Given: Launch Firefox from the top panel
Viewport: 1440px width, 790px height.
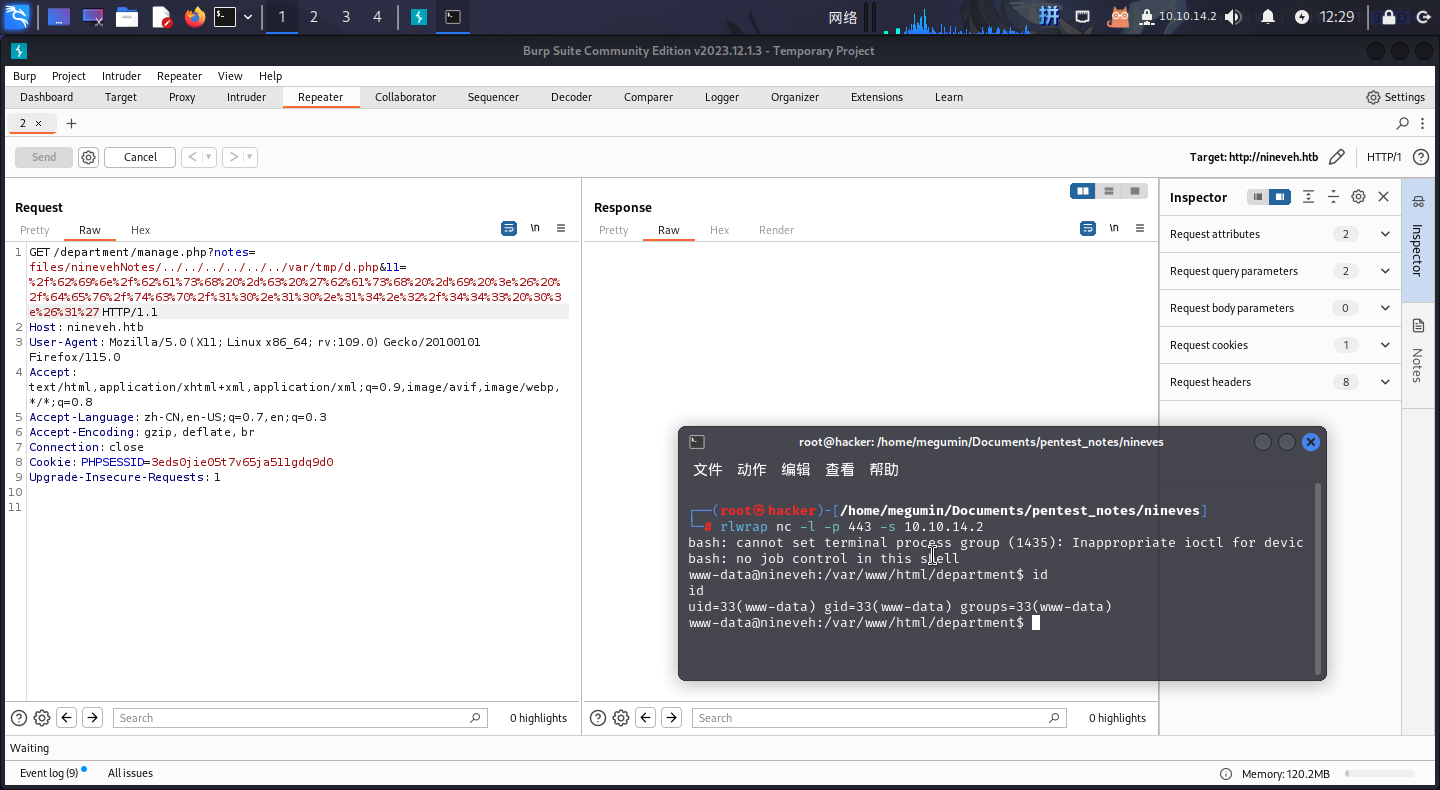Looking at the screenshot, I should point(194,16).
